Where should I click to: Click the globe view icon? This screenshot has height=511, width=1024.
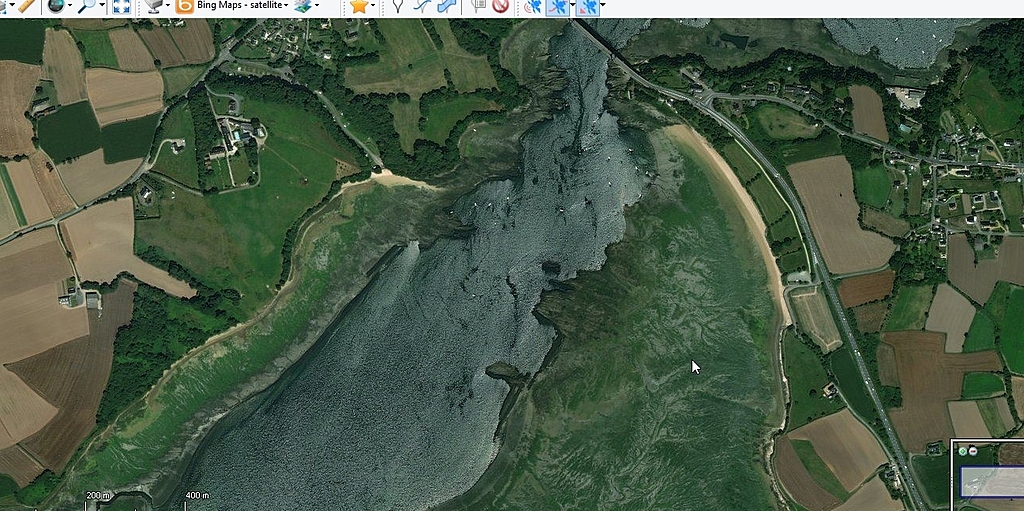[56, 6]
